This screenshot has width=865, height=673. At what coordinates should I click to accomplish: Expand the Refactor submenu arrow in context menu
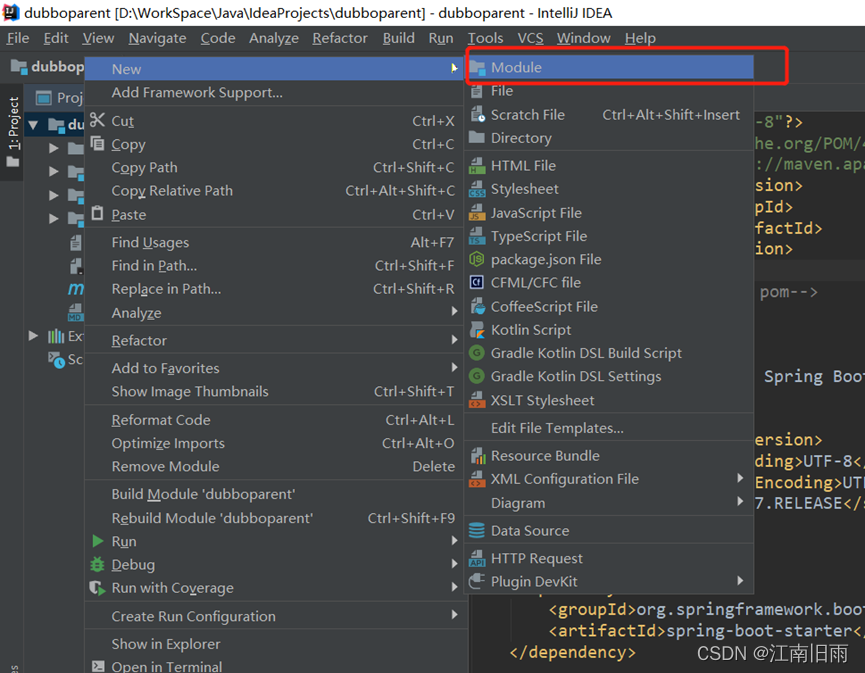point(455,339)
